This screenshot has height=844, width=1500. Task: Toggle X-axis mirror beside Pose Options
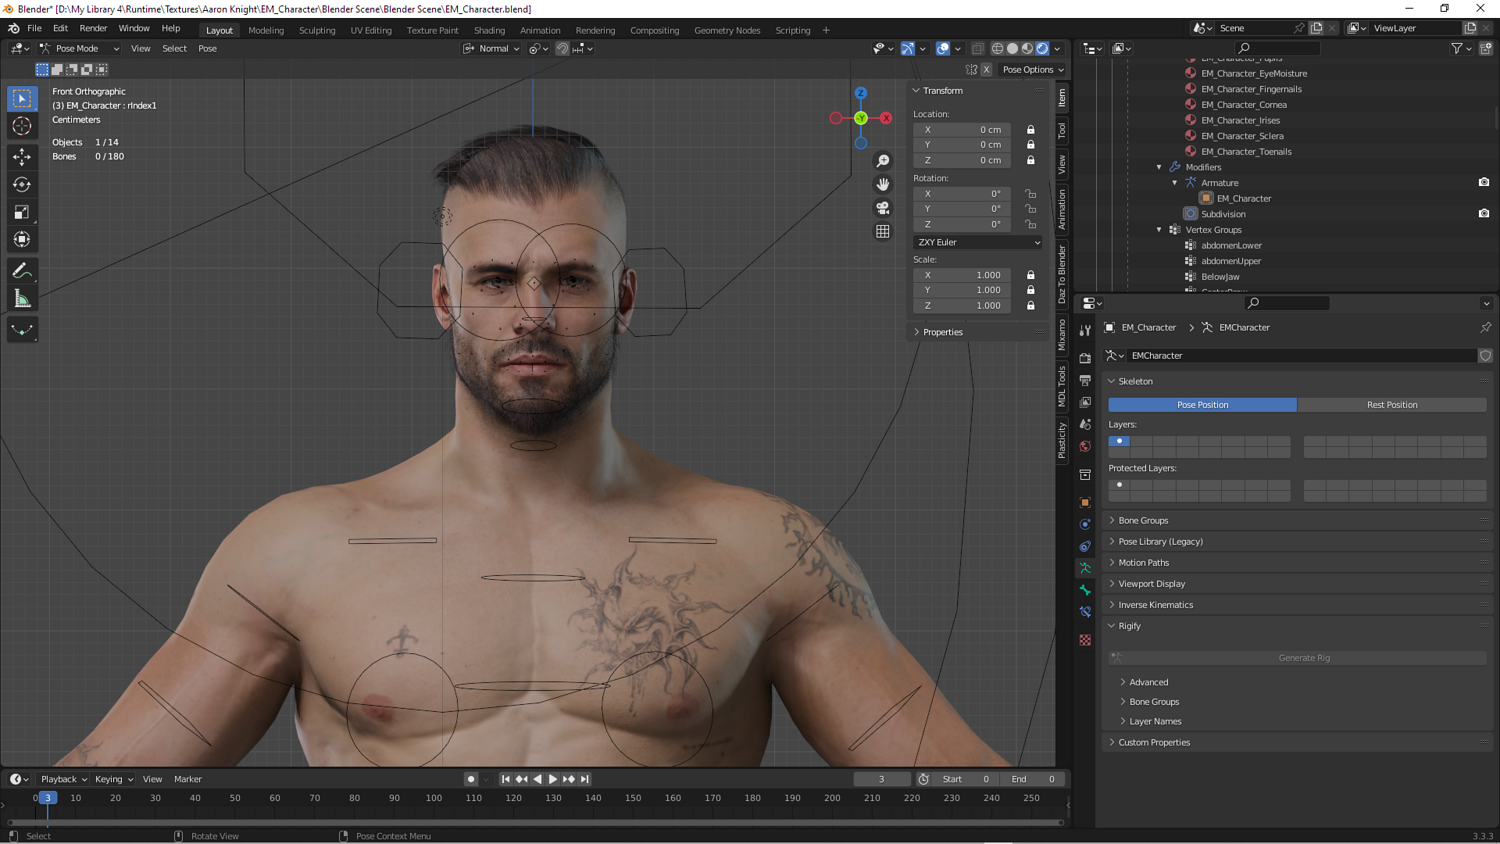[x=986, y=70]
